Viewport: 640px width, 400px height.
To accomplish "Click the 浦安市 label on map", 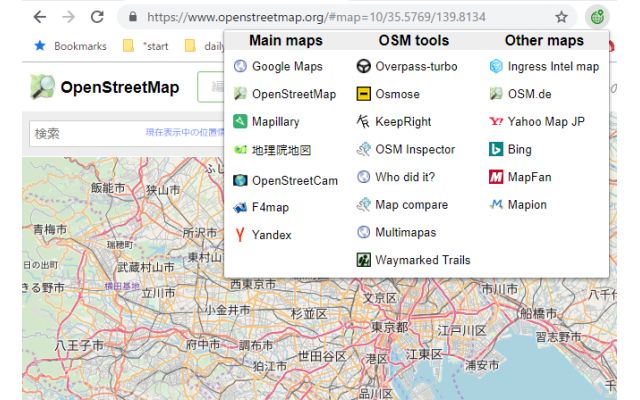I will (x=482, y=364).
